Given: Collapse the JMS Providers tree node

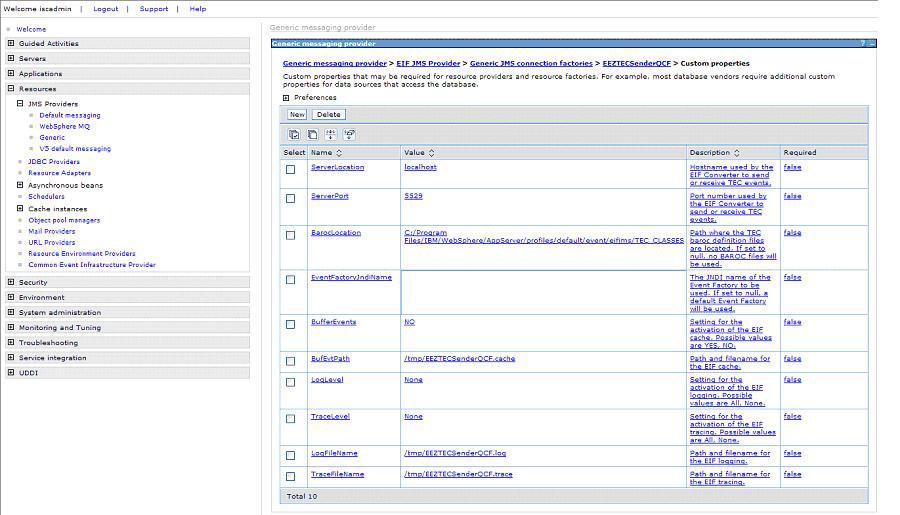Looking at the screenshot, I should point(20,103).
